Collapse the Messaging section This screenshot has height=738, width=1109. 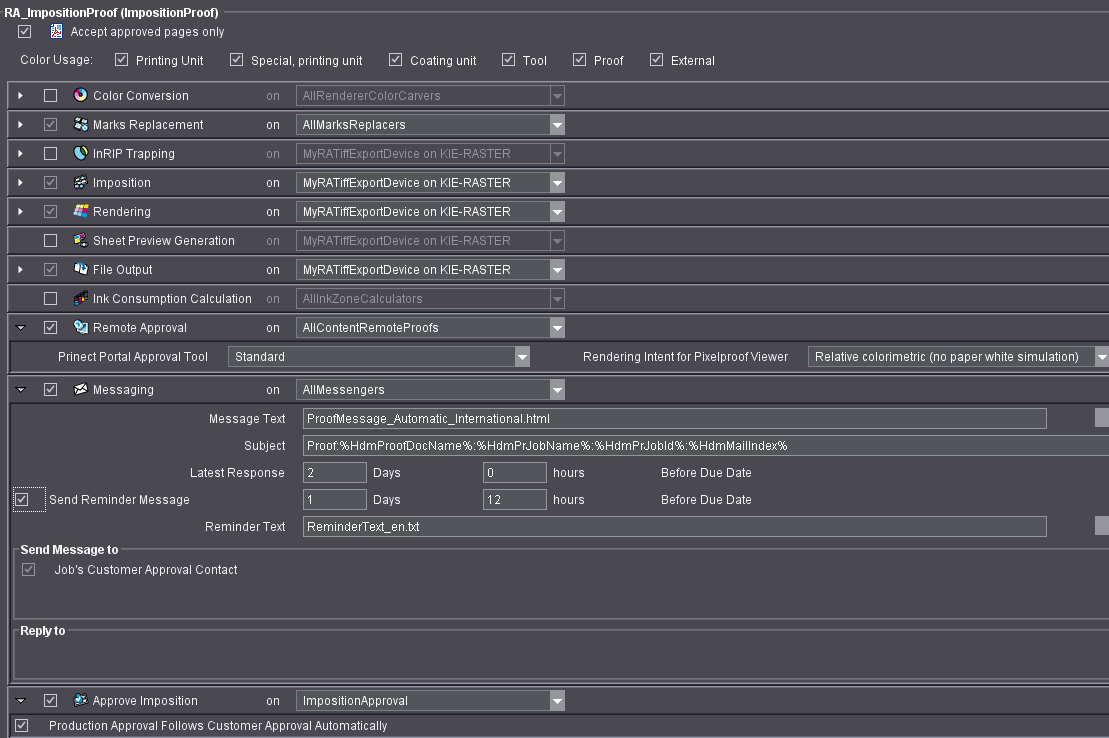click(x=20, y=390)
